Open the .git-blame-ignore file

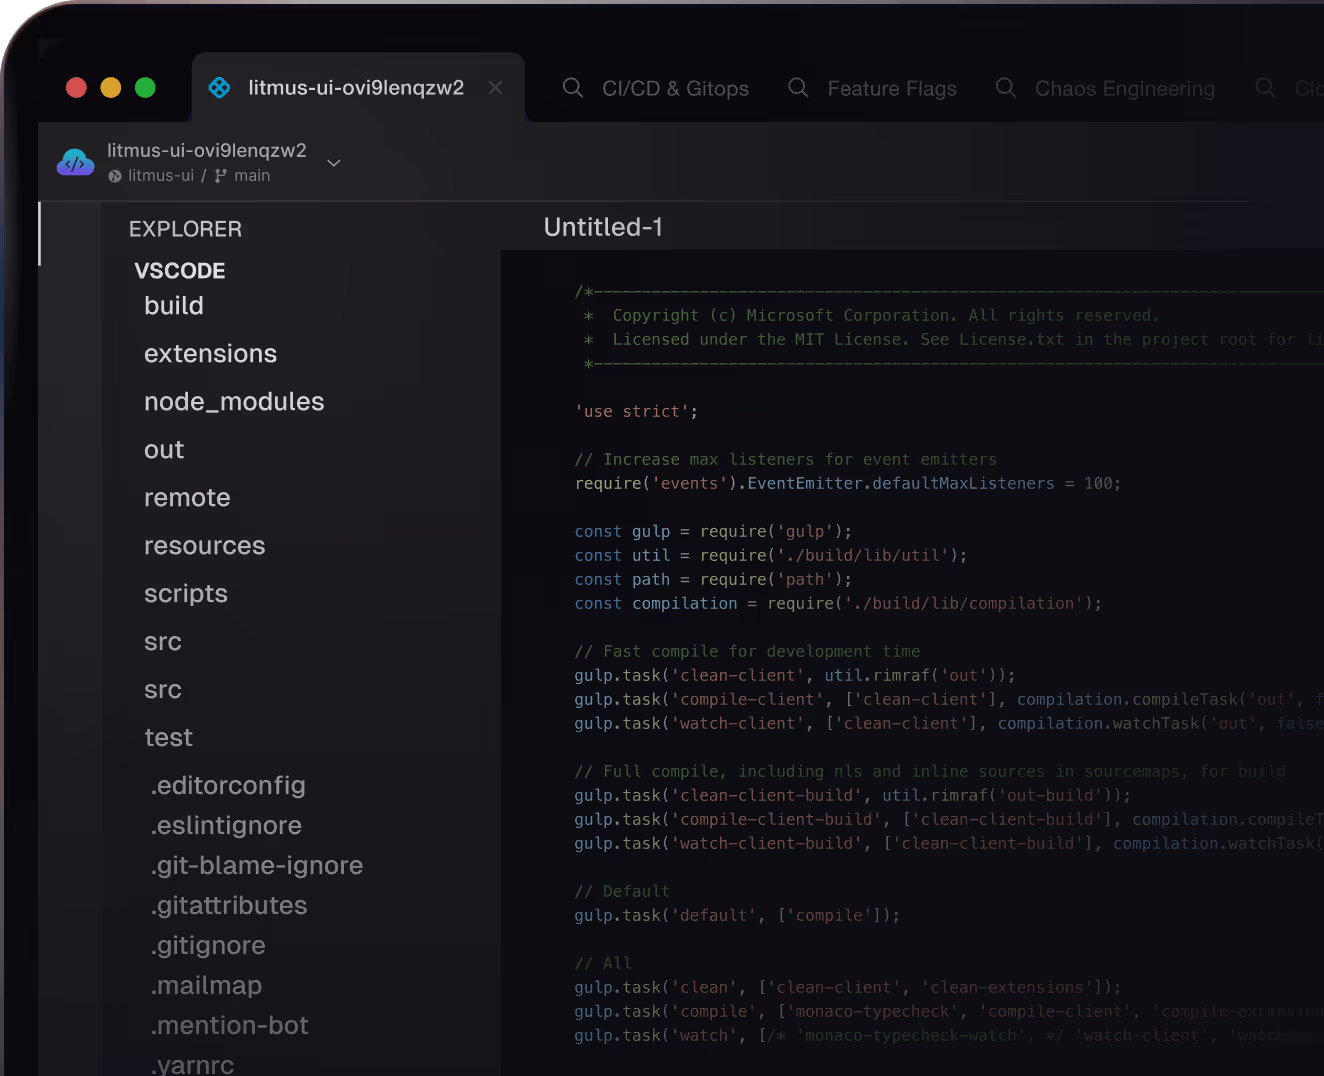coord(257,866)
